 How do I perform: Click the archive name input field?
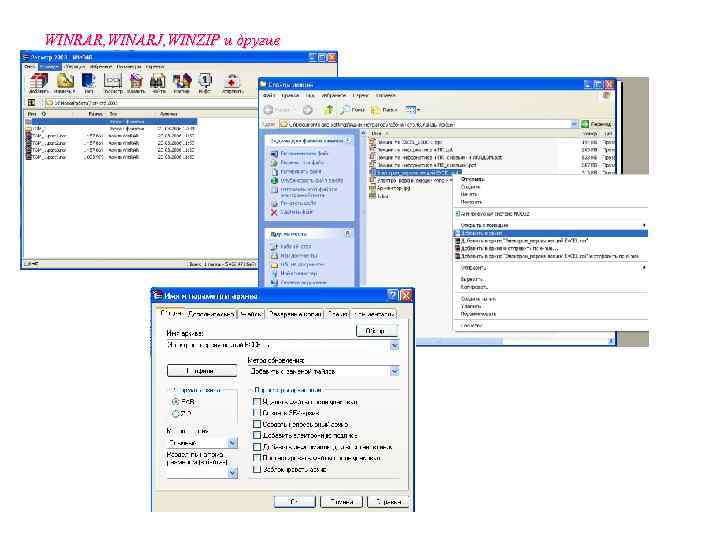pos(278,346)
